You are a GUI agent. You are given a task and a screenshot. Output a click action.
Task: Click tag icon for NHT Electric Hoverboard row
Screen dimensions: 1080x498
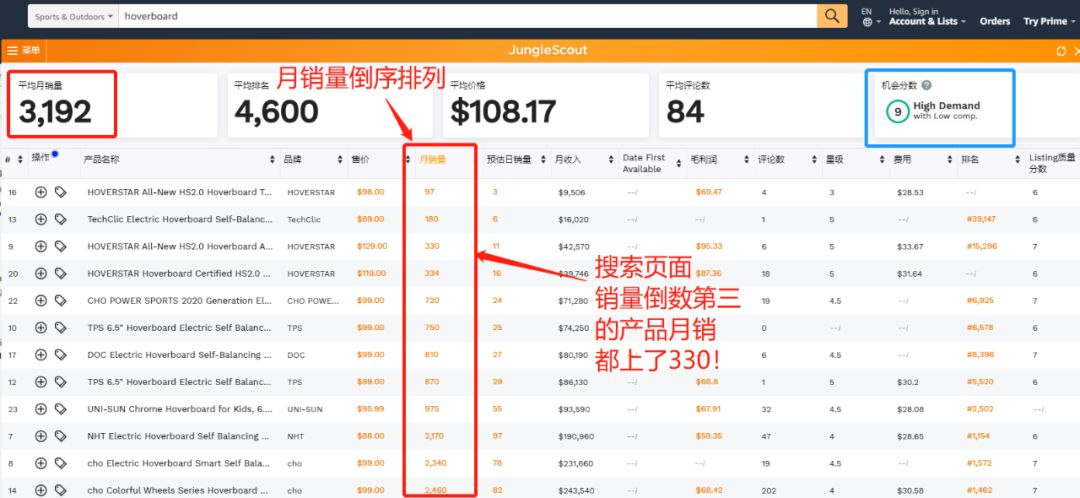[61, 436]
